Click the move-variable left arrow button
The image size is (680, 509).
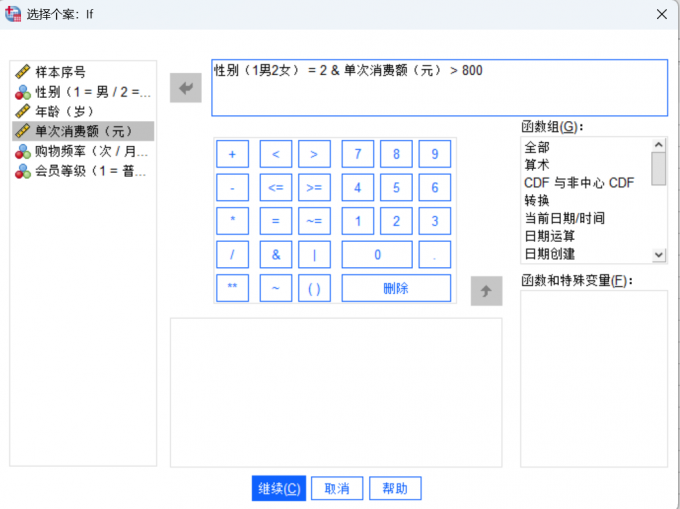click(x=186, y=88)
